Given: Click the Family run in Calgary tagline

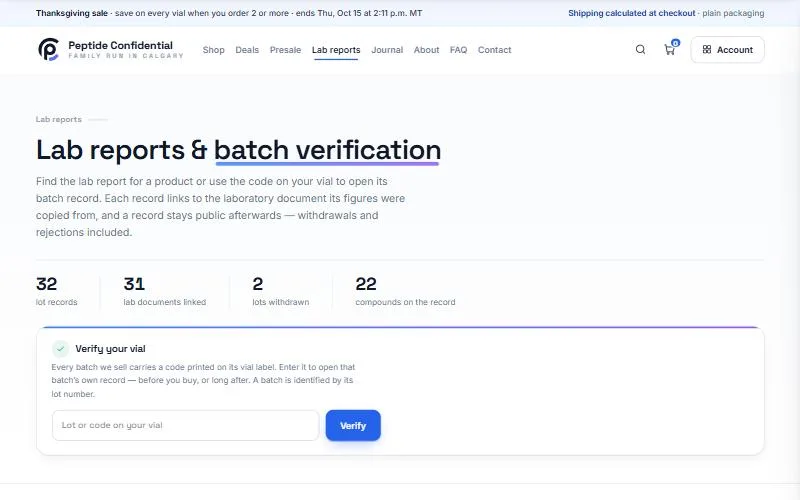Looking at the screenshot, I should pos(126,56).
